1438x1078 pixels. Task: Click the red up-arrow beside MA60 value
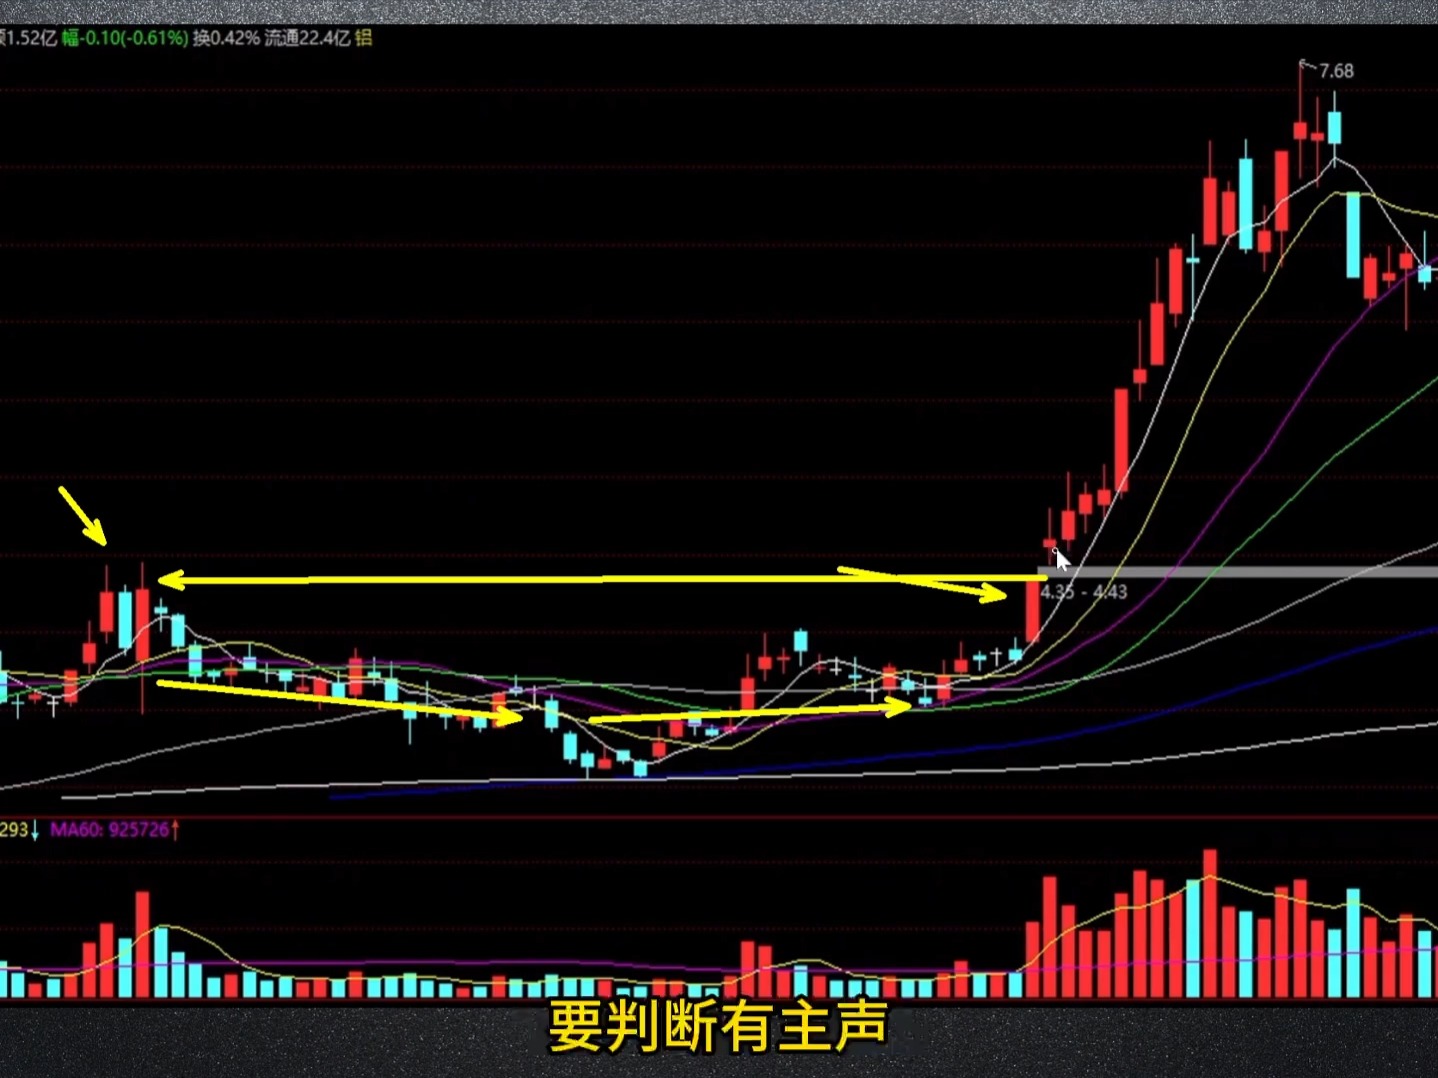[175, 829]
